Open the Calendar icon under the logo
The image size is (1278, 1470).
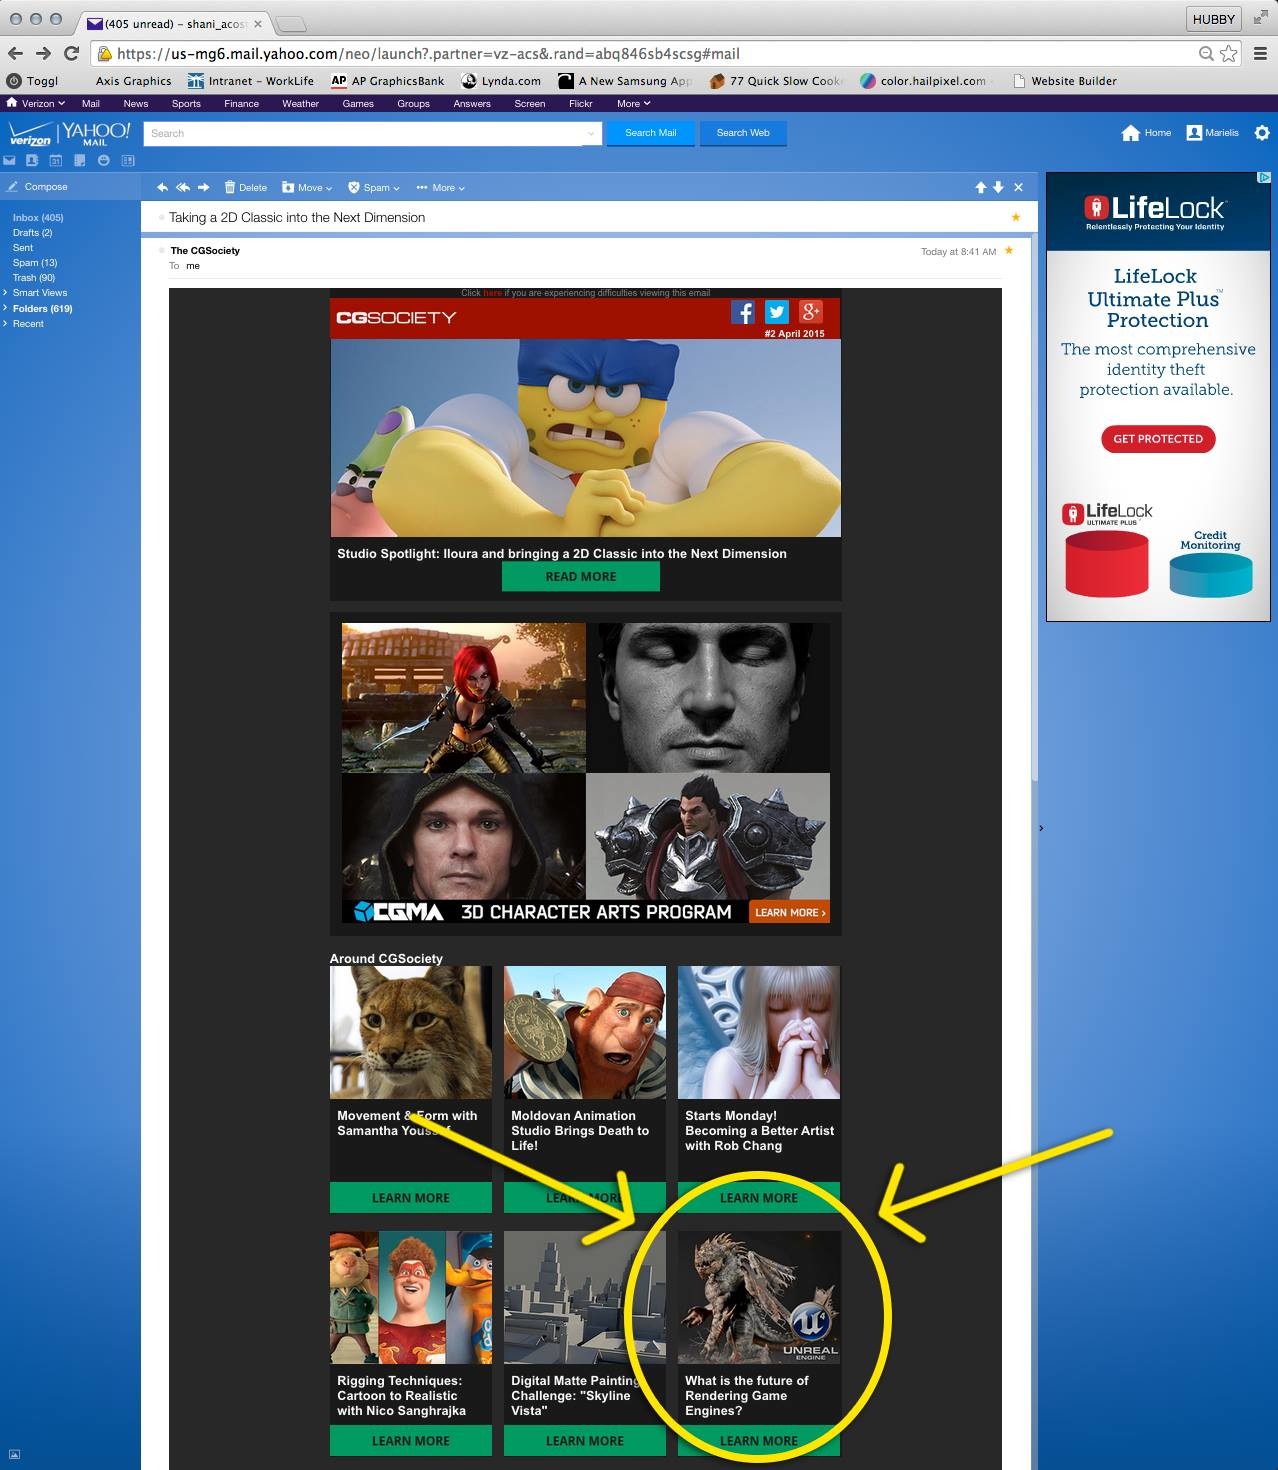(x=56, y=160)
